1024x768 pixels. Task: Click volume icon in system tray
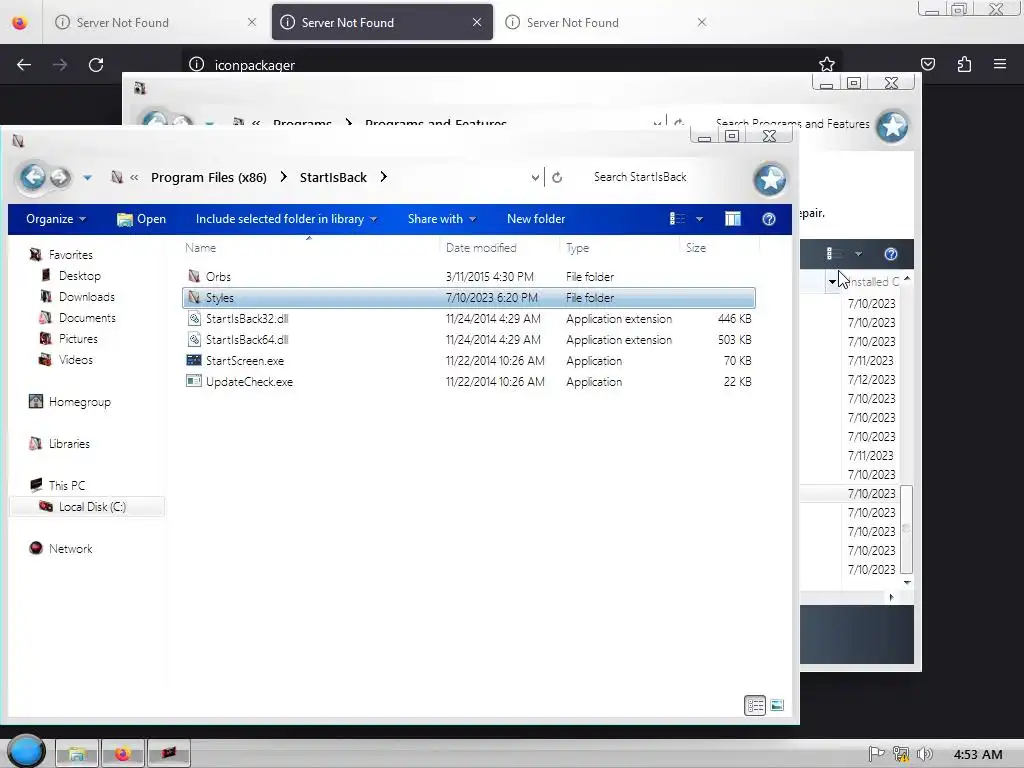click(x=924, y=754)
